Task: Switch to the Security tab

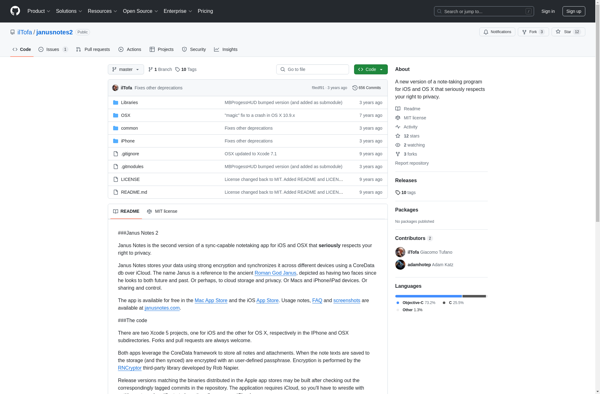Action: (x=194, y=49)
